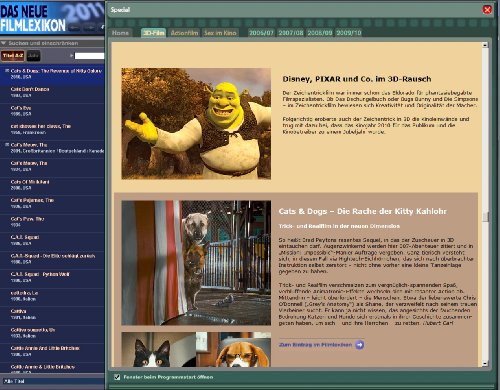Click the Shrek image
This screenshot has width=500, height=390.
pos(196,124)
